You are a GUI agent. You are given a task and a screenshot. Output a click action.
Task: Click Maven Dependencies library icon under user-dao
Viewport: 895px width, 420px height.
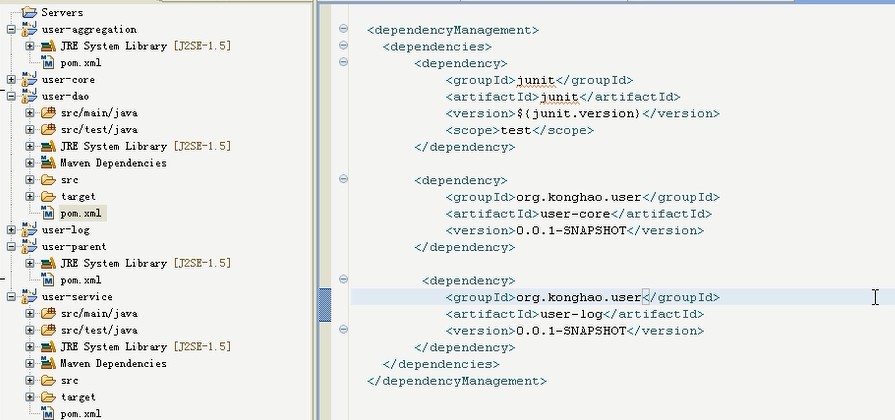(47, 163)
